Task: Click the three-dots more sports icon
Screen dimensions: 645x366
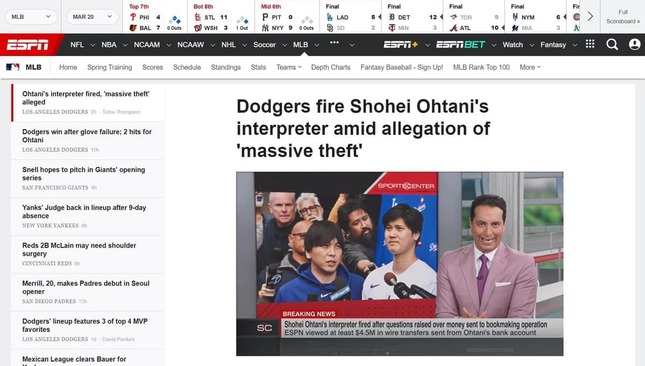Action: (x=334, y=42)
